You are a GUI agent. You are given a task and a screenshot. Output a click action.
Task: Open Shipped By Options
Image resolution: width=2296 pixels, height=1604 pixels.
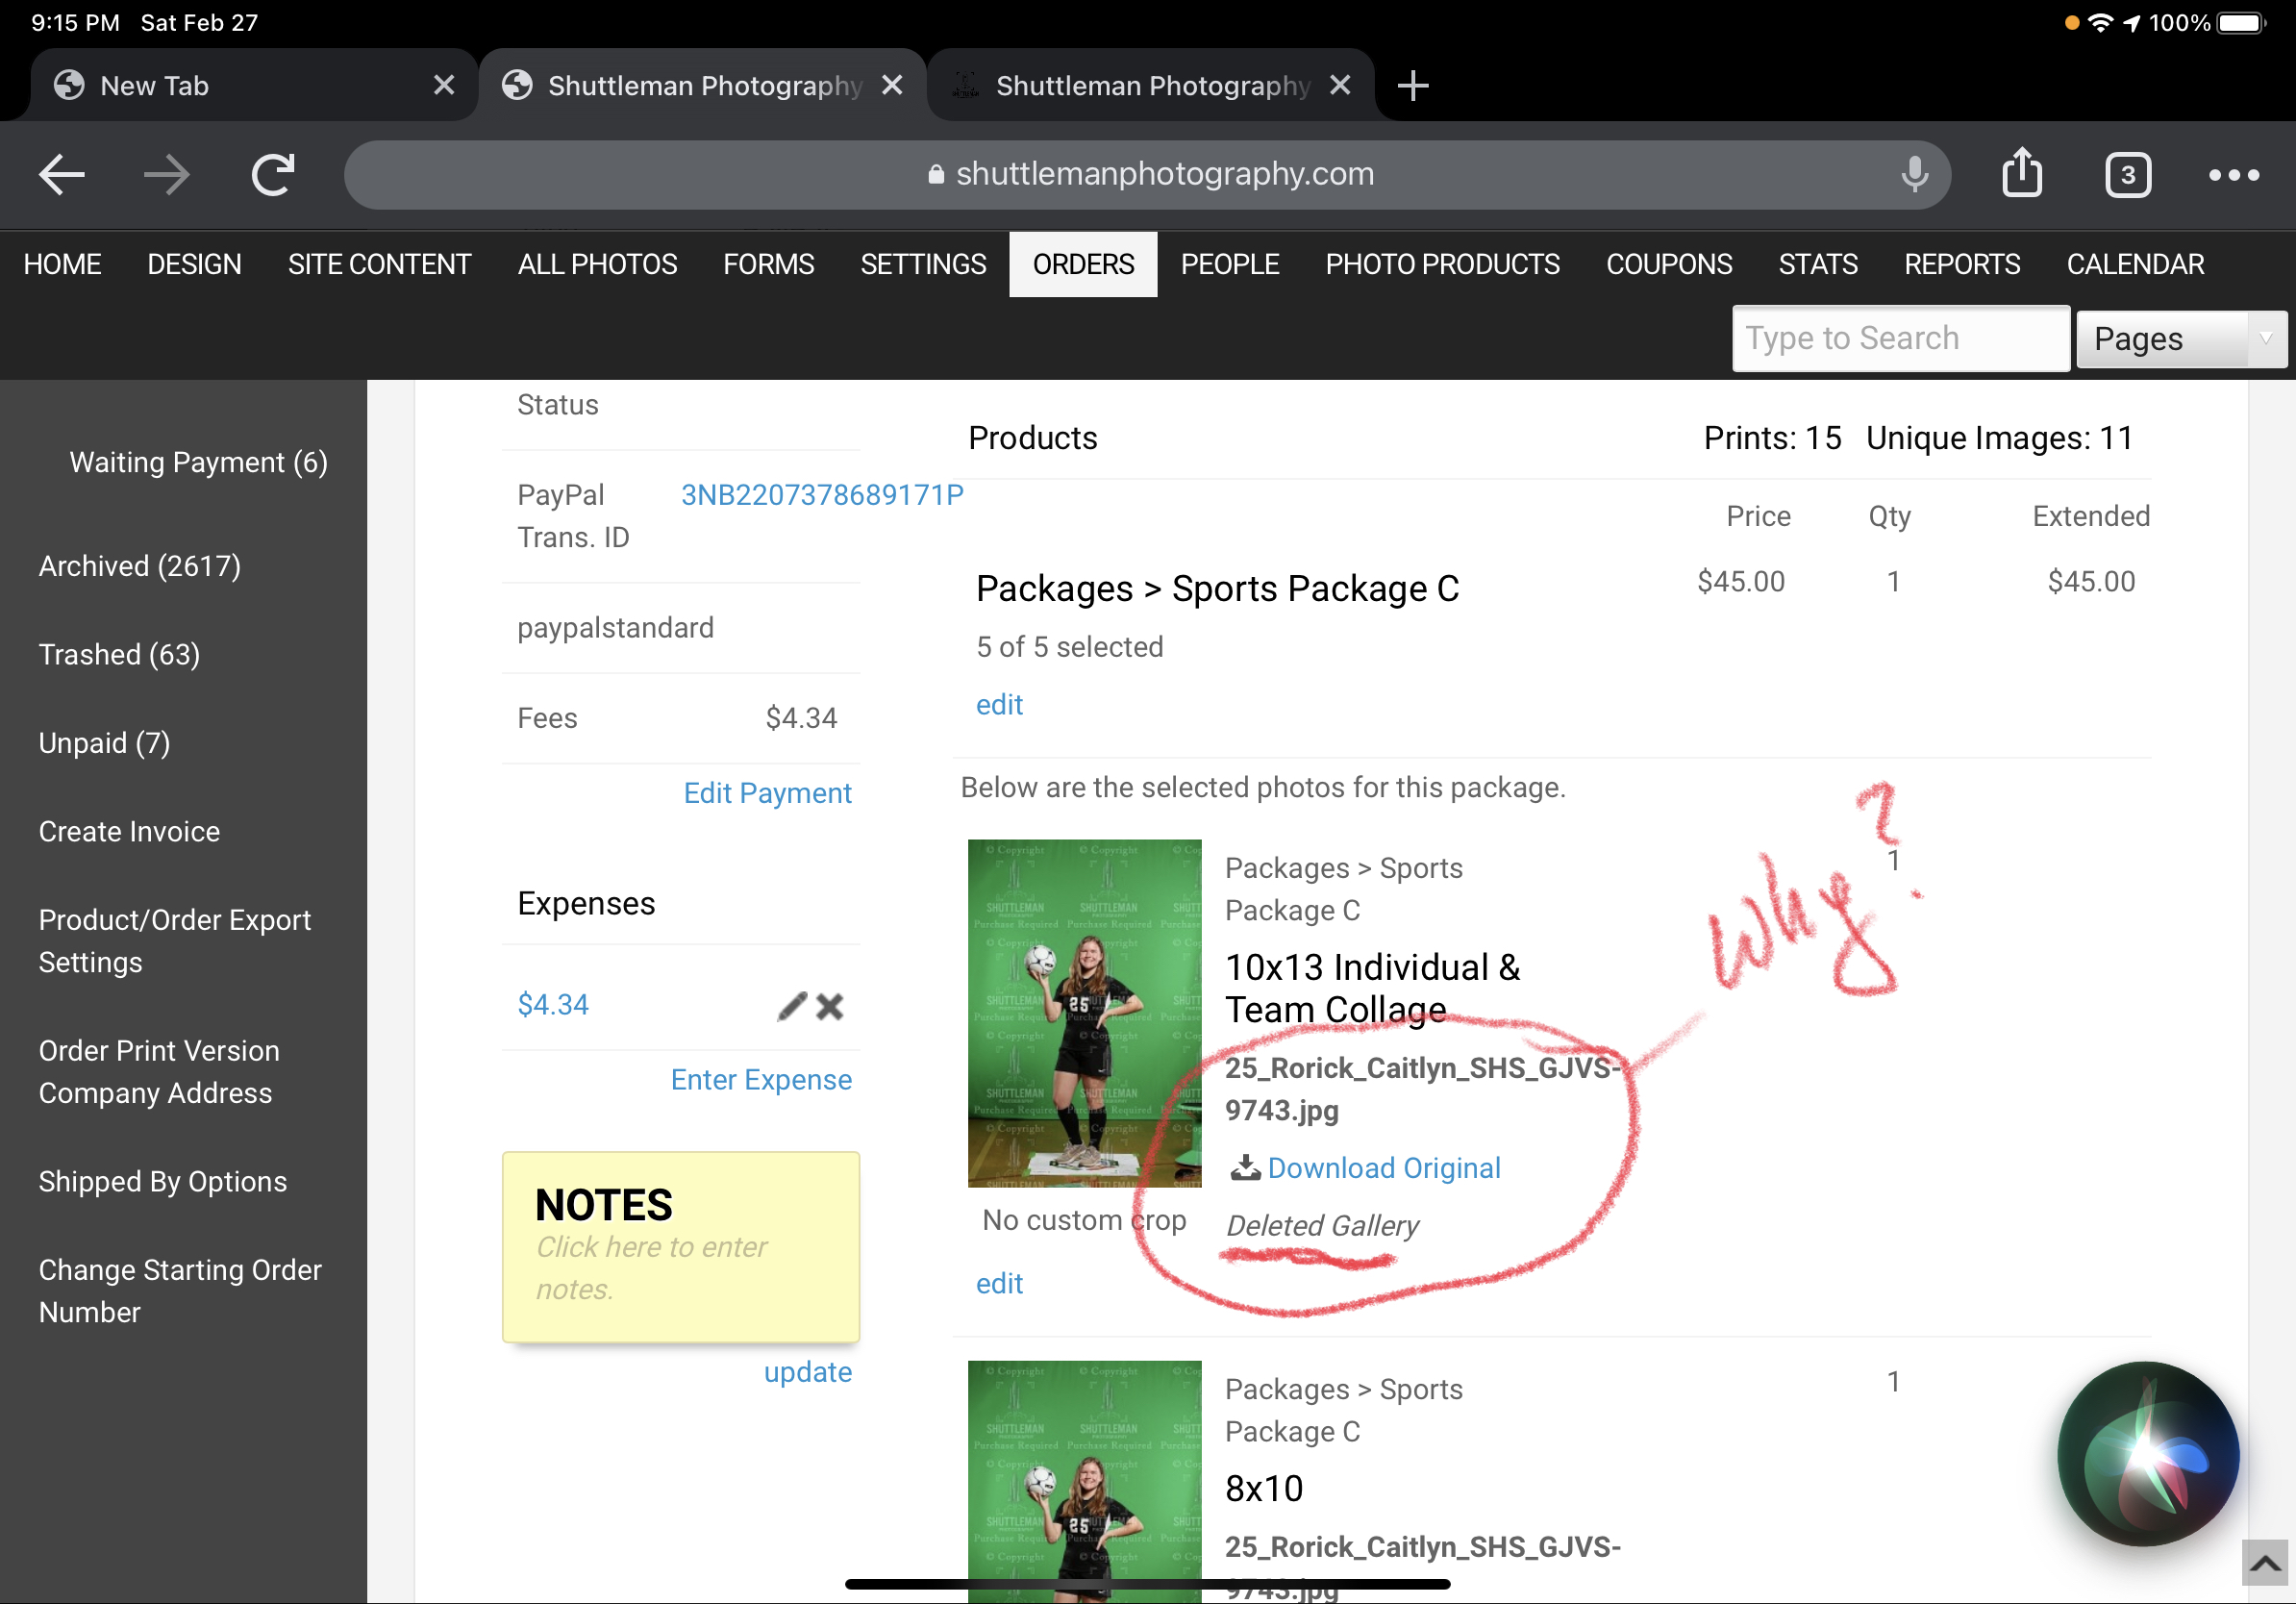pyautogui.click(x=162, y=1181)
